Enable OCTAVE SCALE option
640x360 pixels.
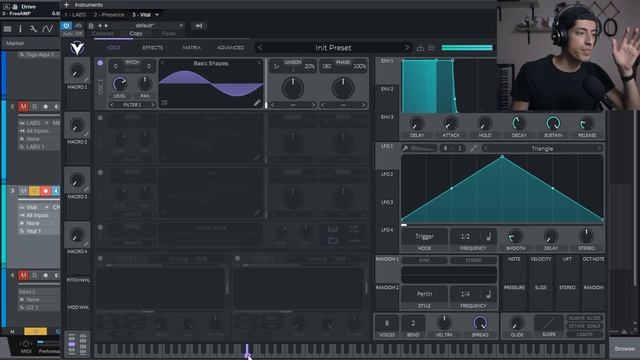(584, 326)
